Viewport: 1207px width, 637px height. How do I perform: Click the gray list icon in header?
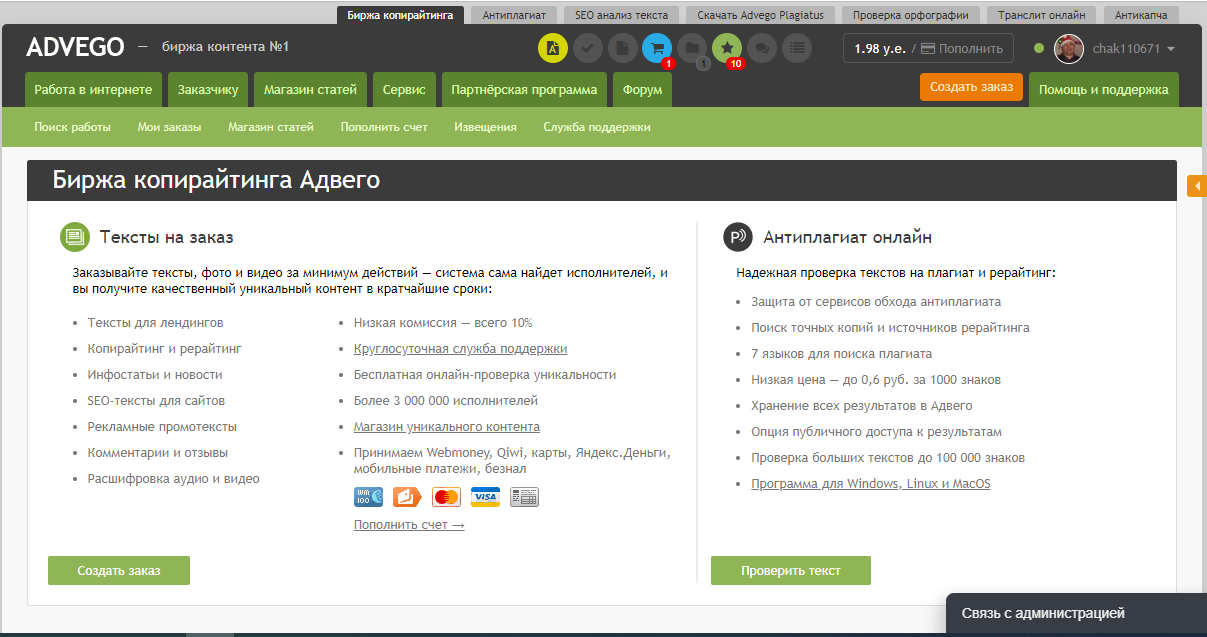(x=797, y=48)
